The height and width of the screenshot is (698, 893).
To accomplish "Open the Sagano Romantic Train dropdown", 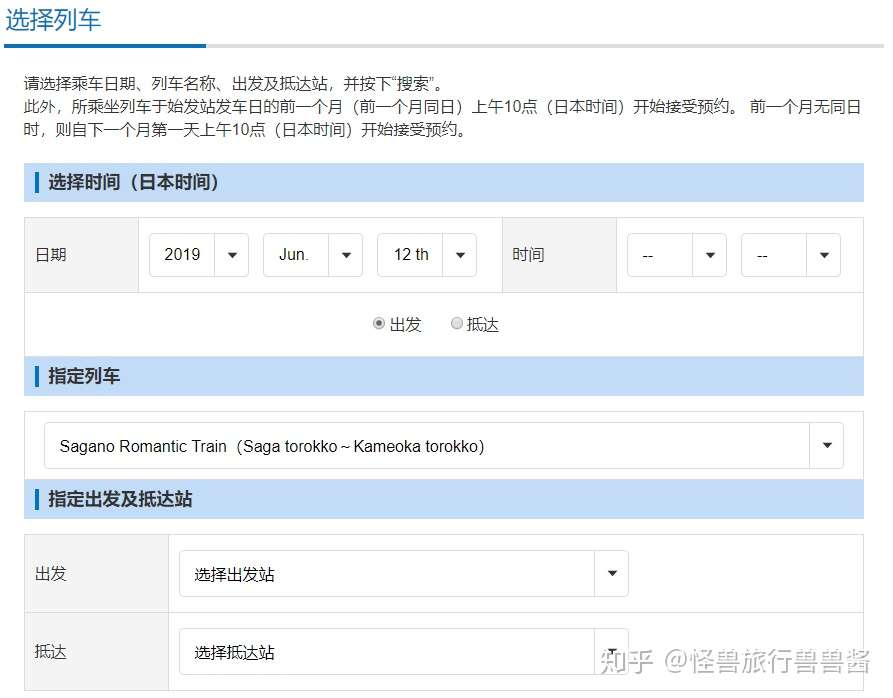I will click(444, 446).
